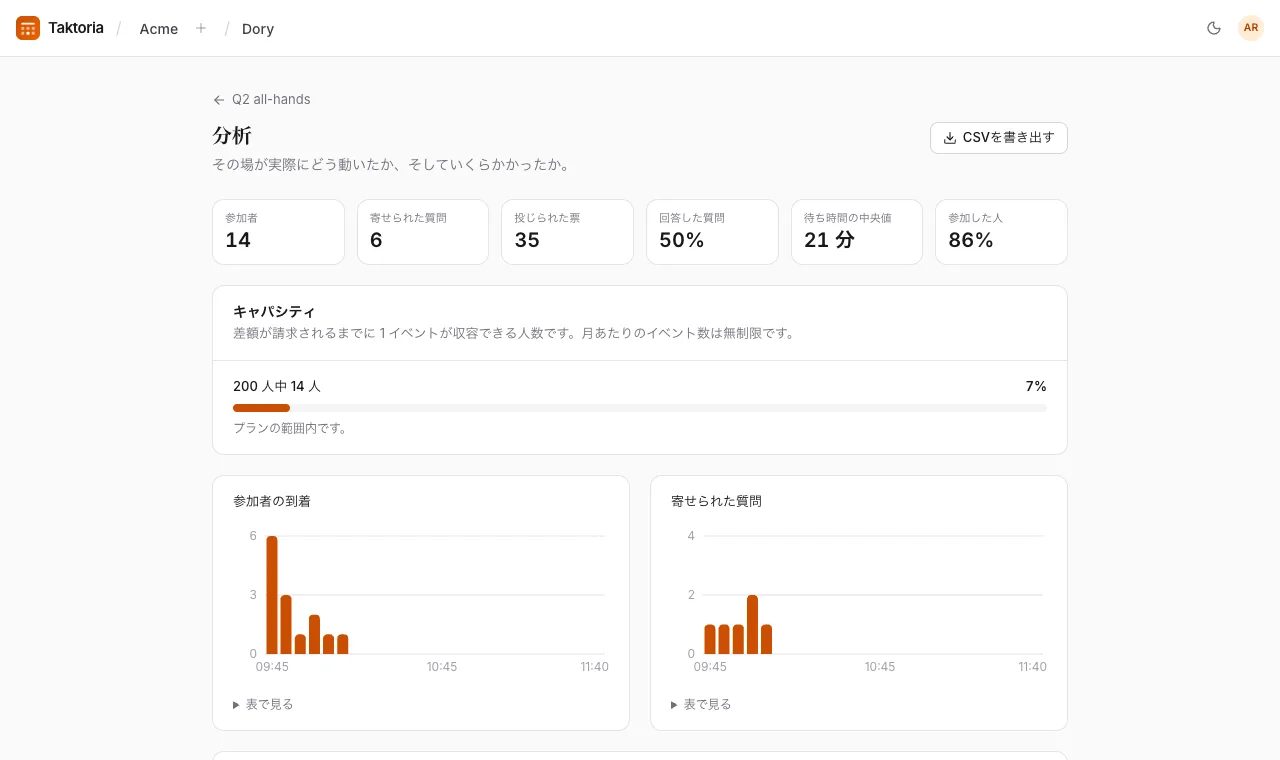1280x760 pixels.
Task: Click the 200 人中 14 人 text
Action: pyautogui.click(x=277, y=386)
